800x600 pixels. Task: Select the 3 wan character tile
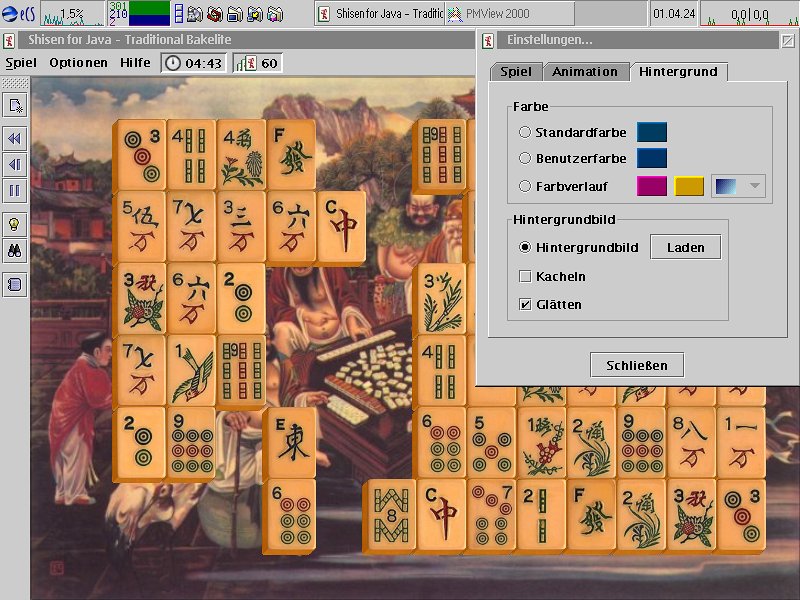coord(241,227)
